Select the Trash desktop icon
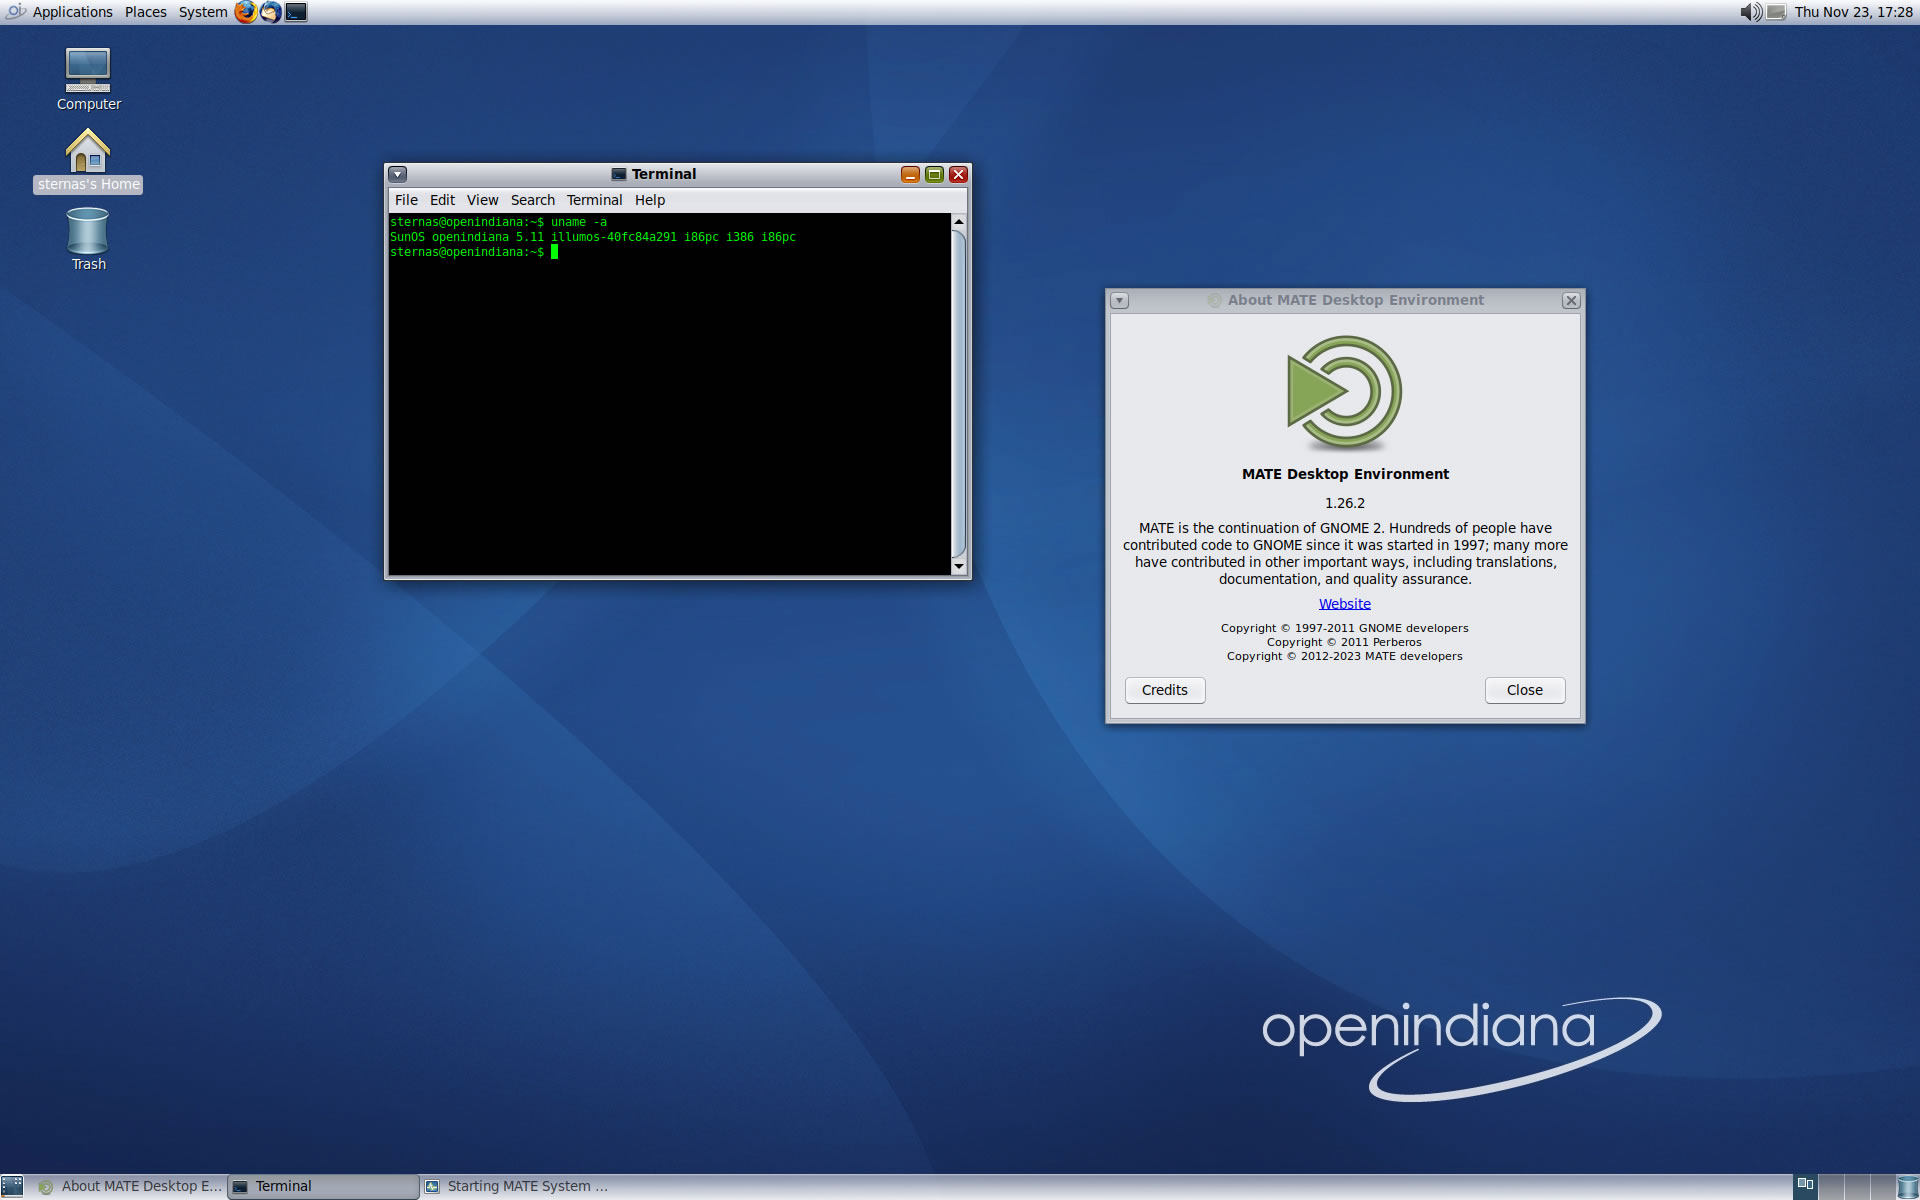Screen dimensions: 1920x1200 click(88, 239)
